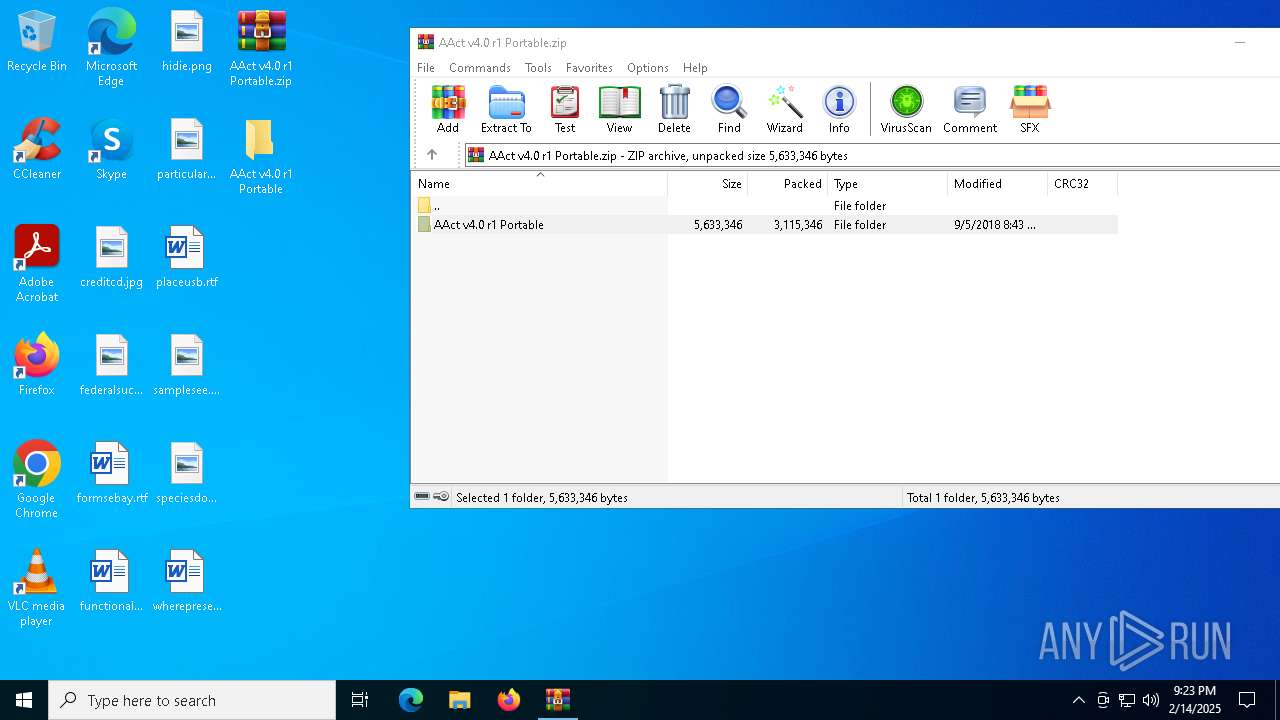Image resolution: width=1280 pixels, height=720 pixels.
Task: Open the Favorites menu
Action: coord(589,68)
